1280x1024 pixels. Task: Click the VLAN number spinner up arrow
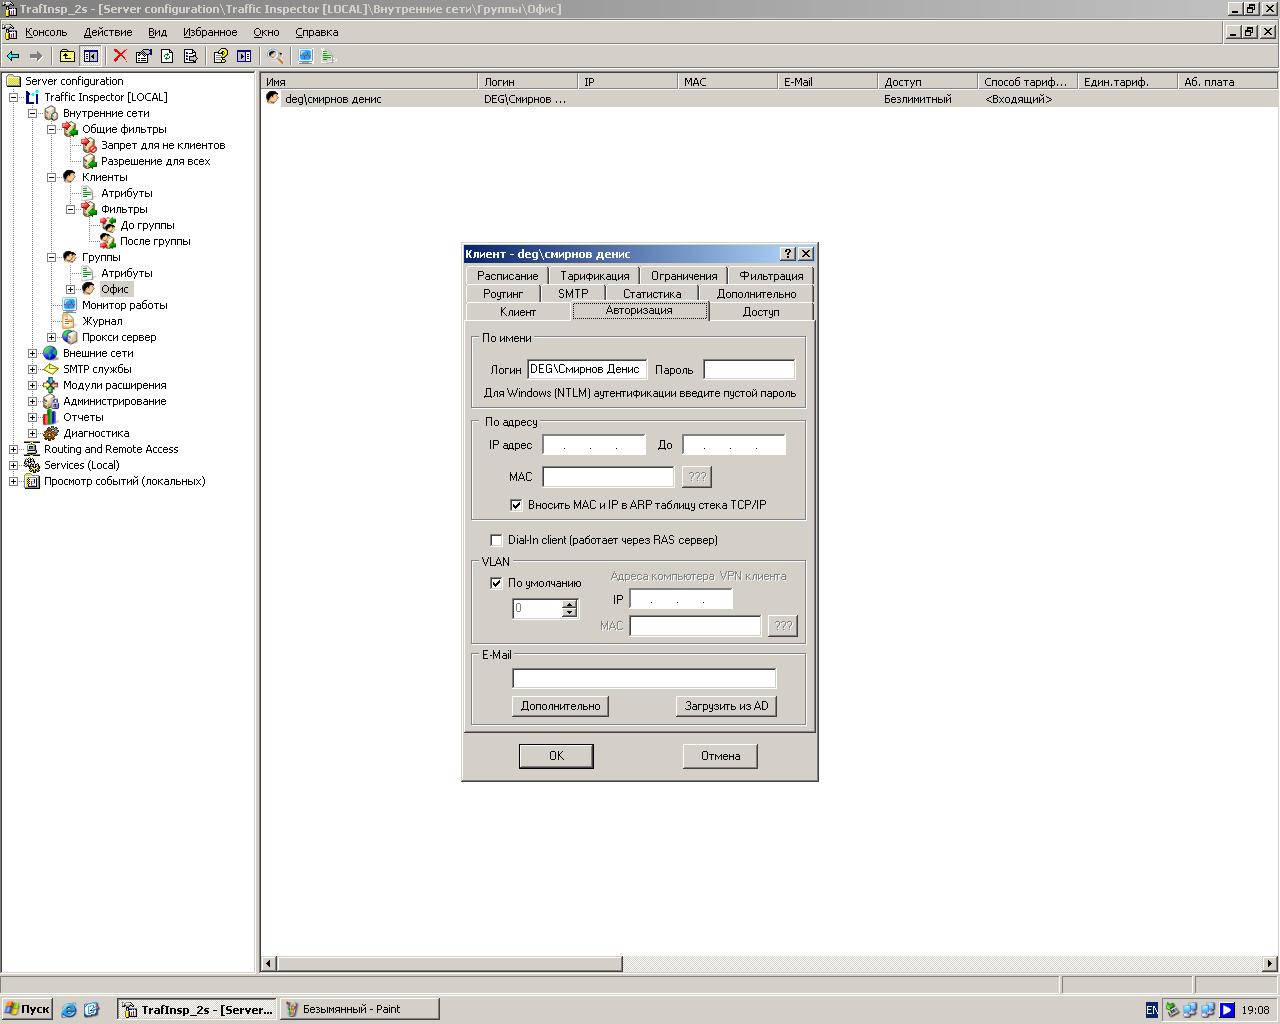(x=570, y=604)
